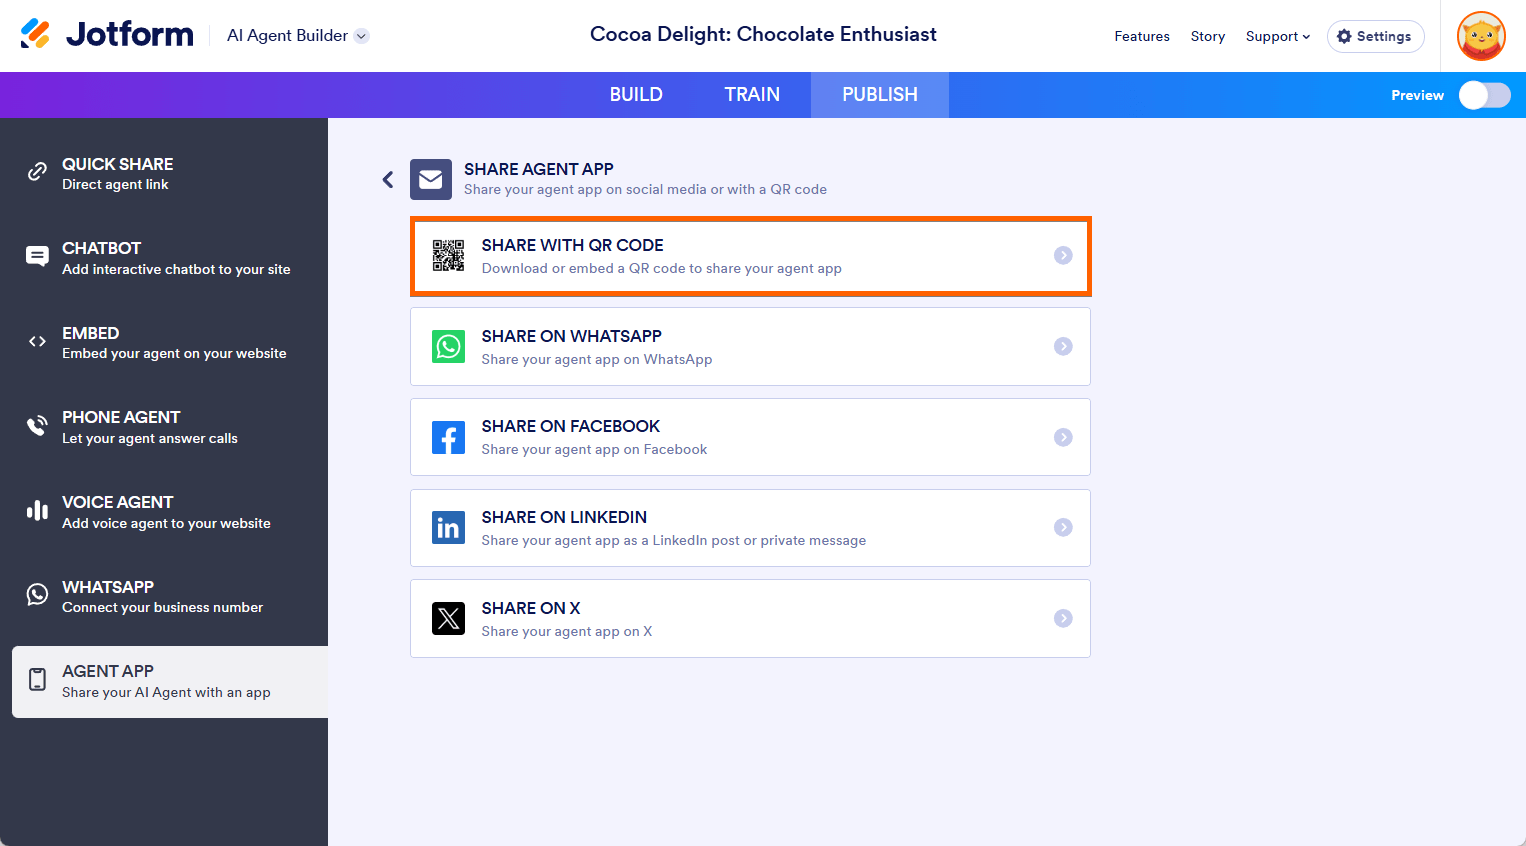Toggle the Preview switch on
Screen dimensions: 1526x846
pyautogui.click(x=1484, y=95)
